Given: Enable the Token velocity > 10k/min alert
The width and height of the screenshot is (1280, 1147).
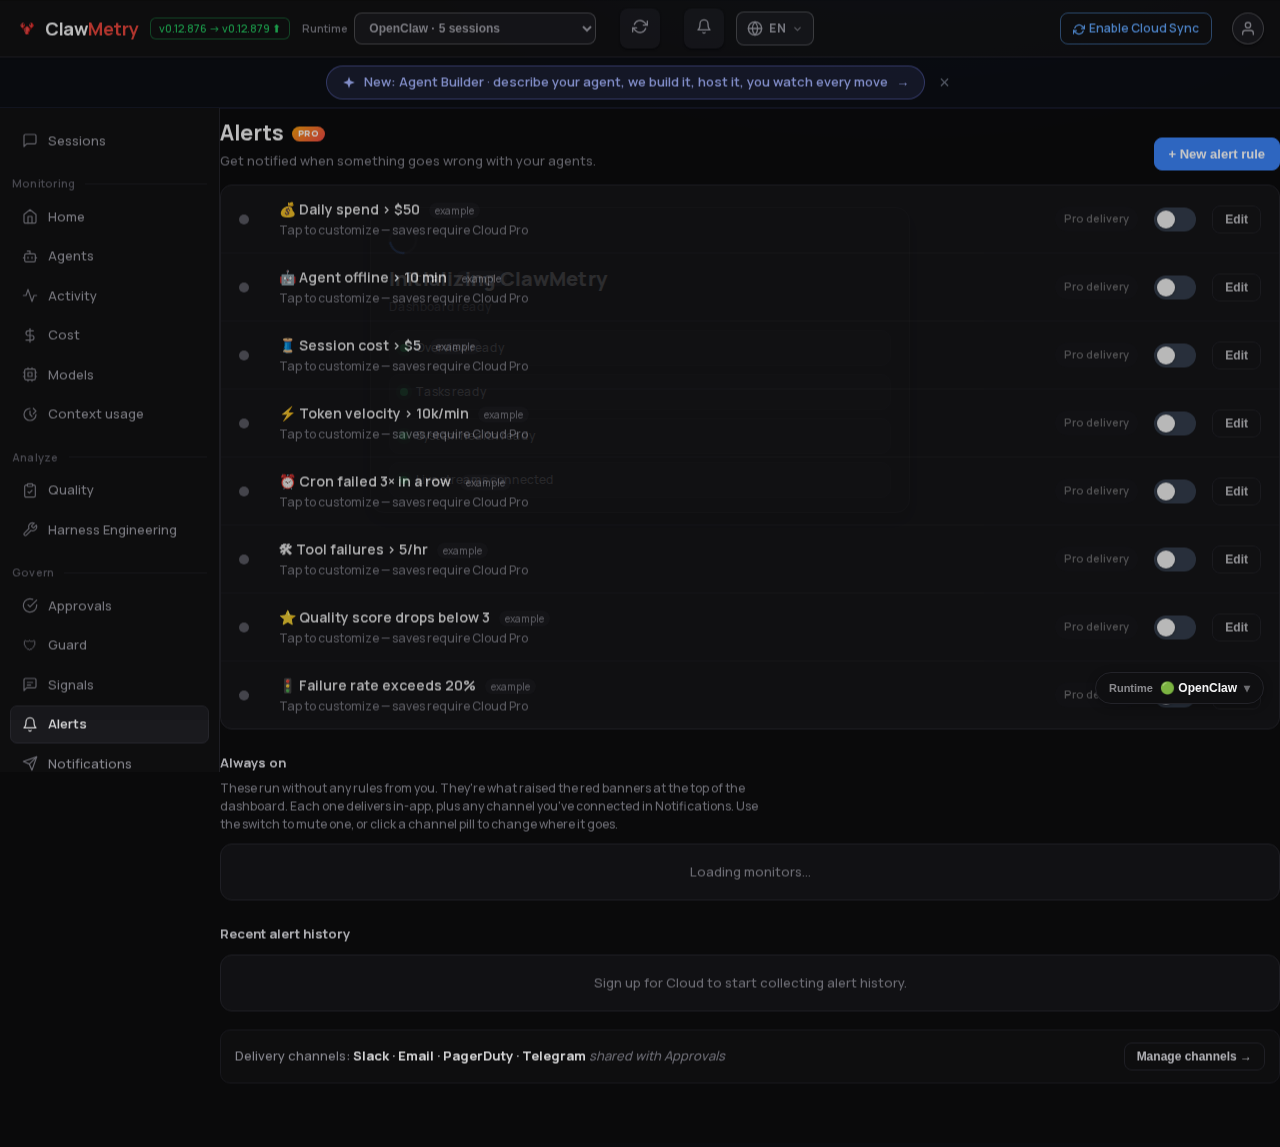Looking at the screenshot, I should (1175, 423).
